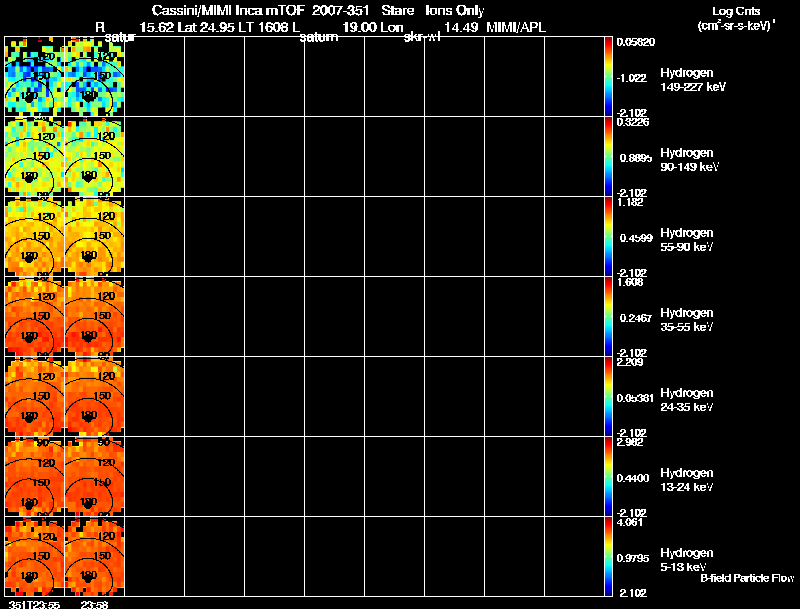The image size is (800, 609).
Task: Click the color bar for Hydrogen 35-55 keV
Action: click(608, 316)
